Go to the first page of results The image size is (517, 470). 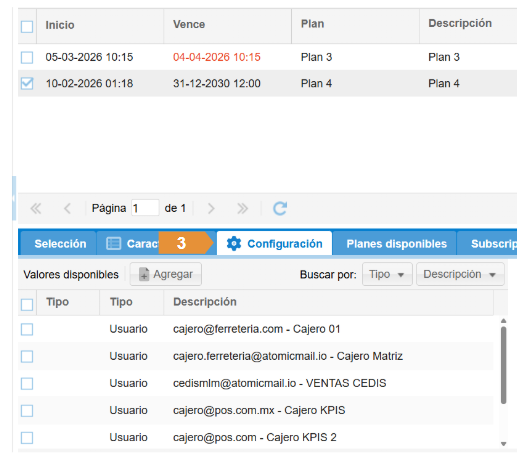(36, 209)
